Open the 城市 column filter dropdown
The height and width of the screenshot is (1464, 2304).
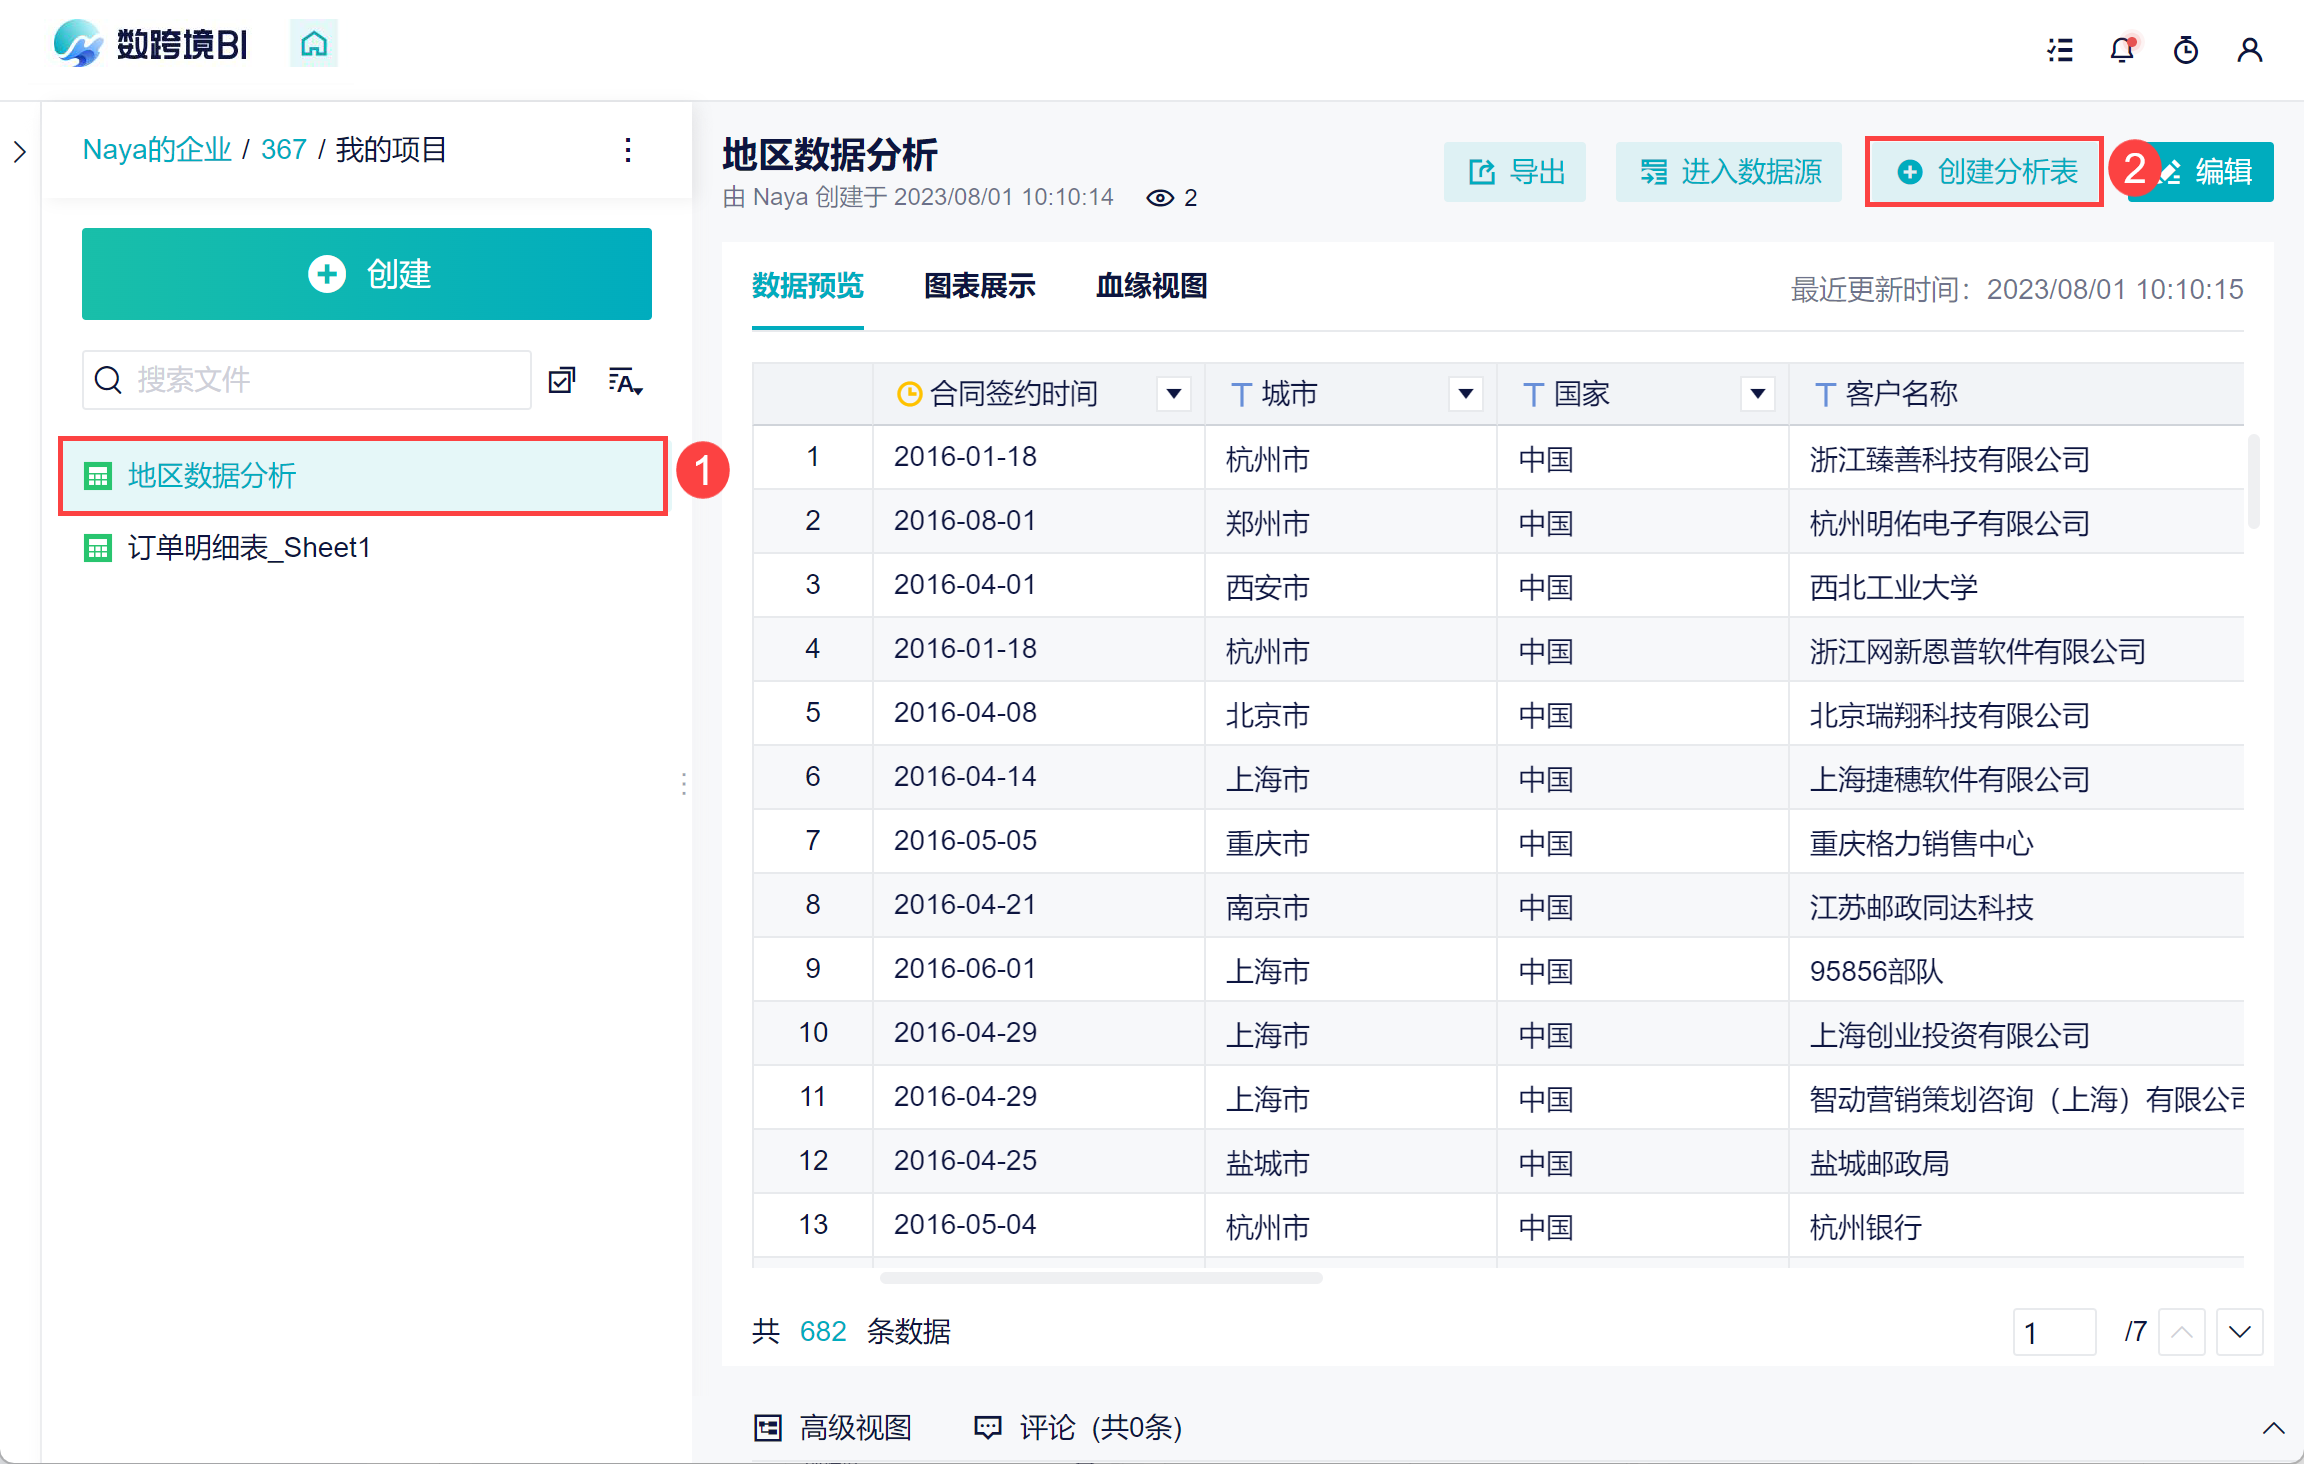point(1465,394)
